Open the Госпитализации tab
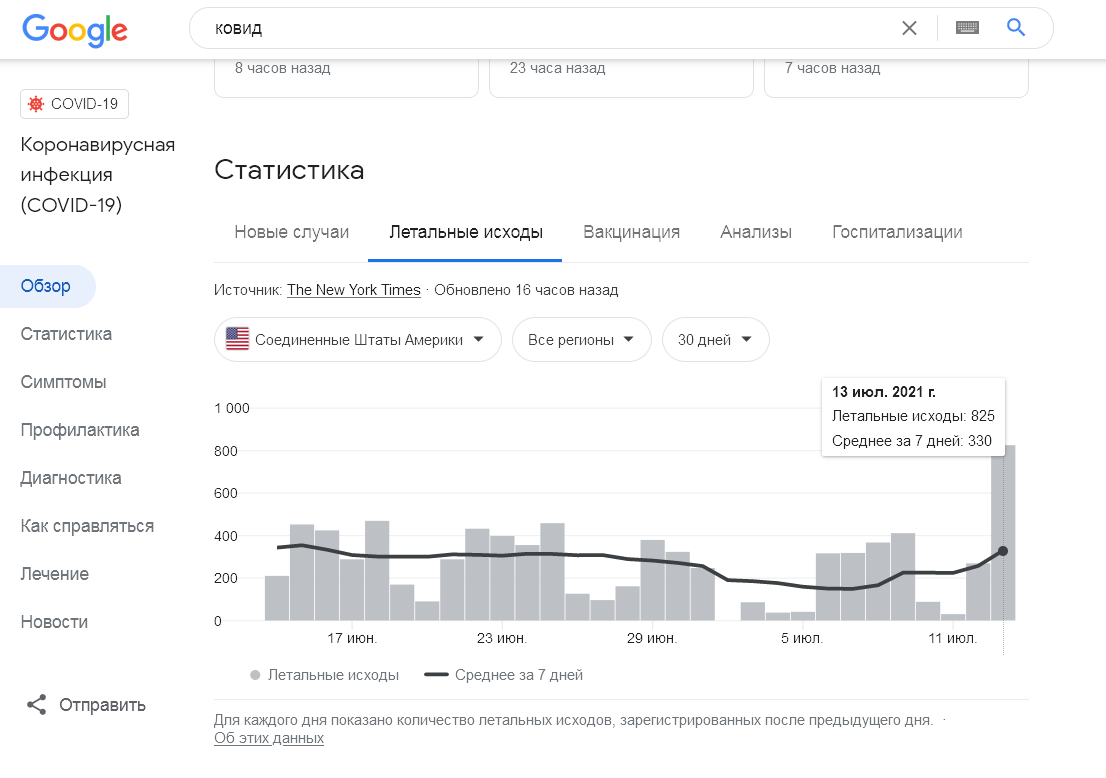This screenshot has height=778, width=1106. (897, 232)
